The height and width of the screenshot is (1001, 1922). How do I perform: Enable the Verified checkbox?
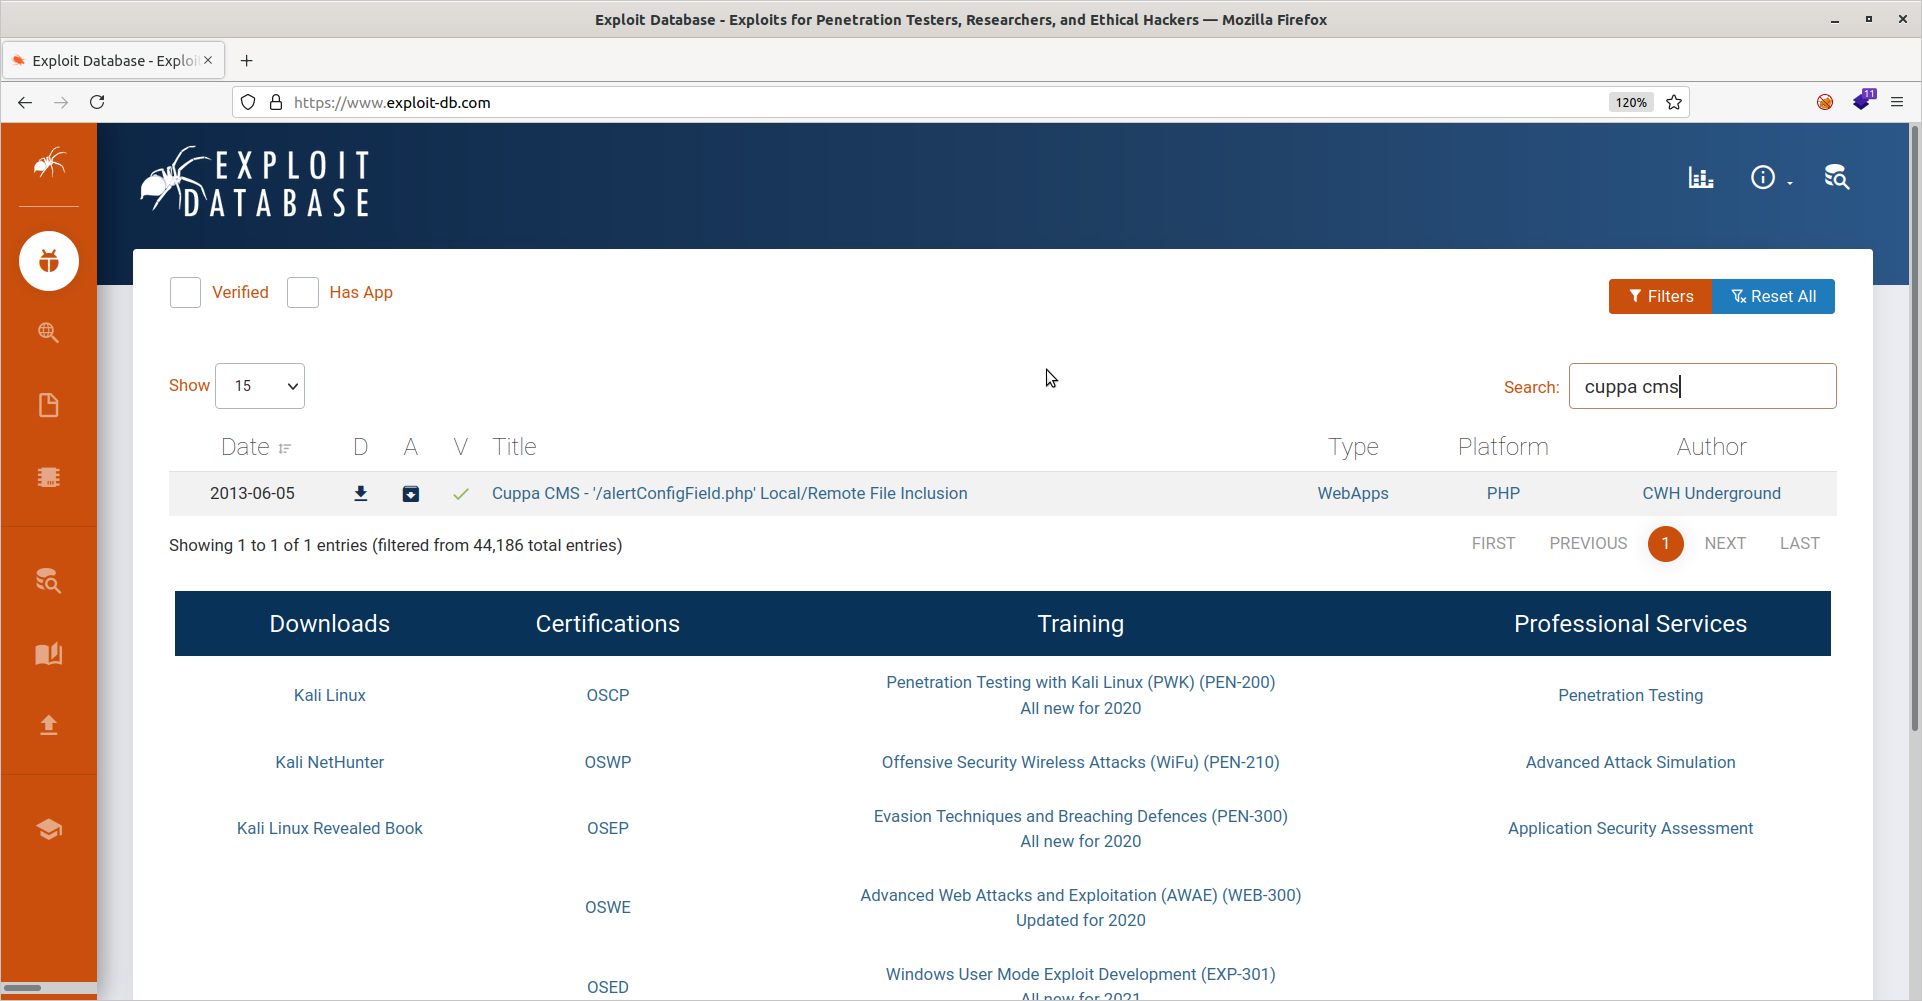point(185,292)
